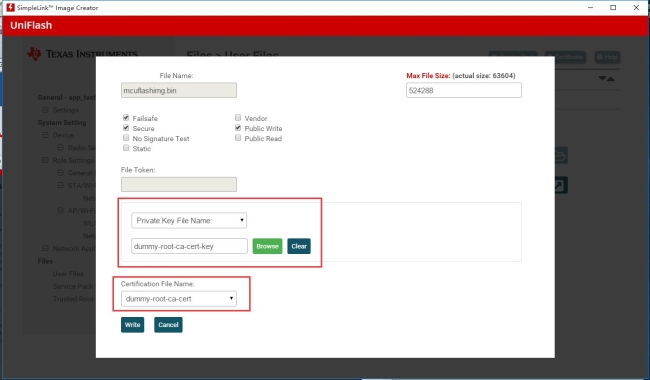The image size is (650, 380).
Task: Click the Write button
Action: [x=133, y=324]
